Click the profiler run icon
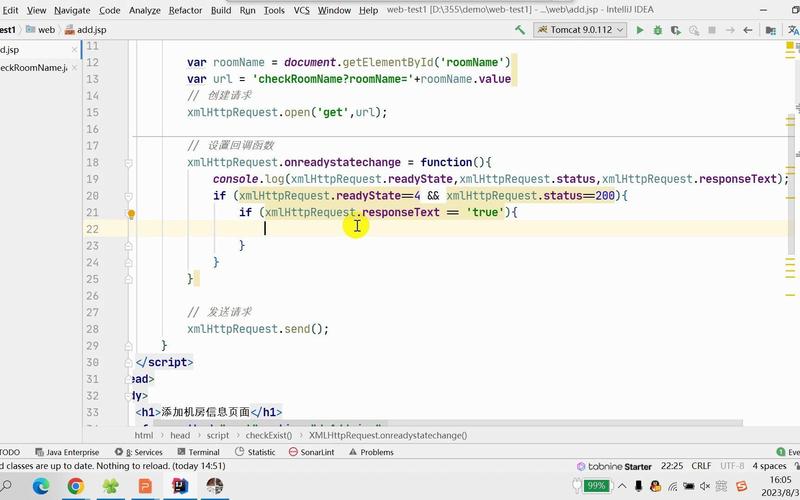Image resolution: width=800 pixels, height=500 pixels. (x=694, y=30)
